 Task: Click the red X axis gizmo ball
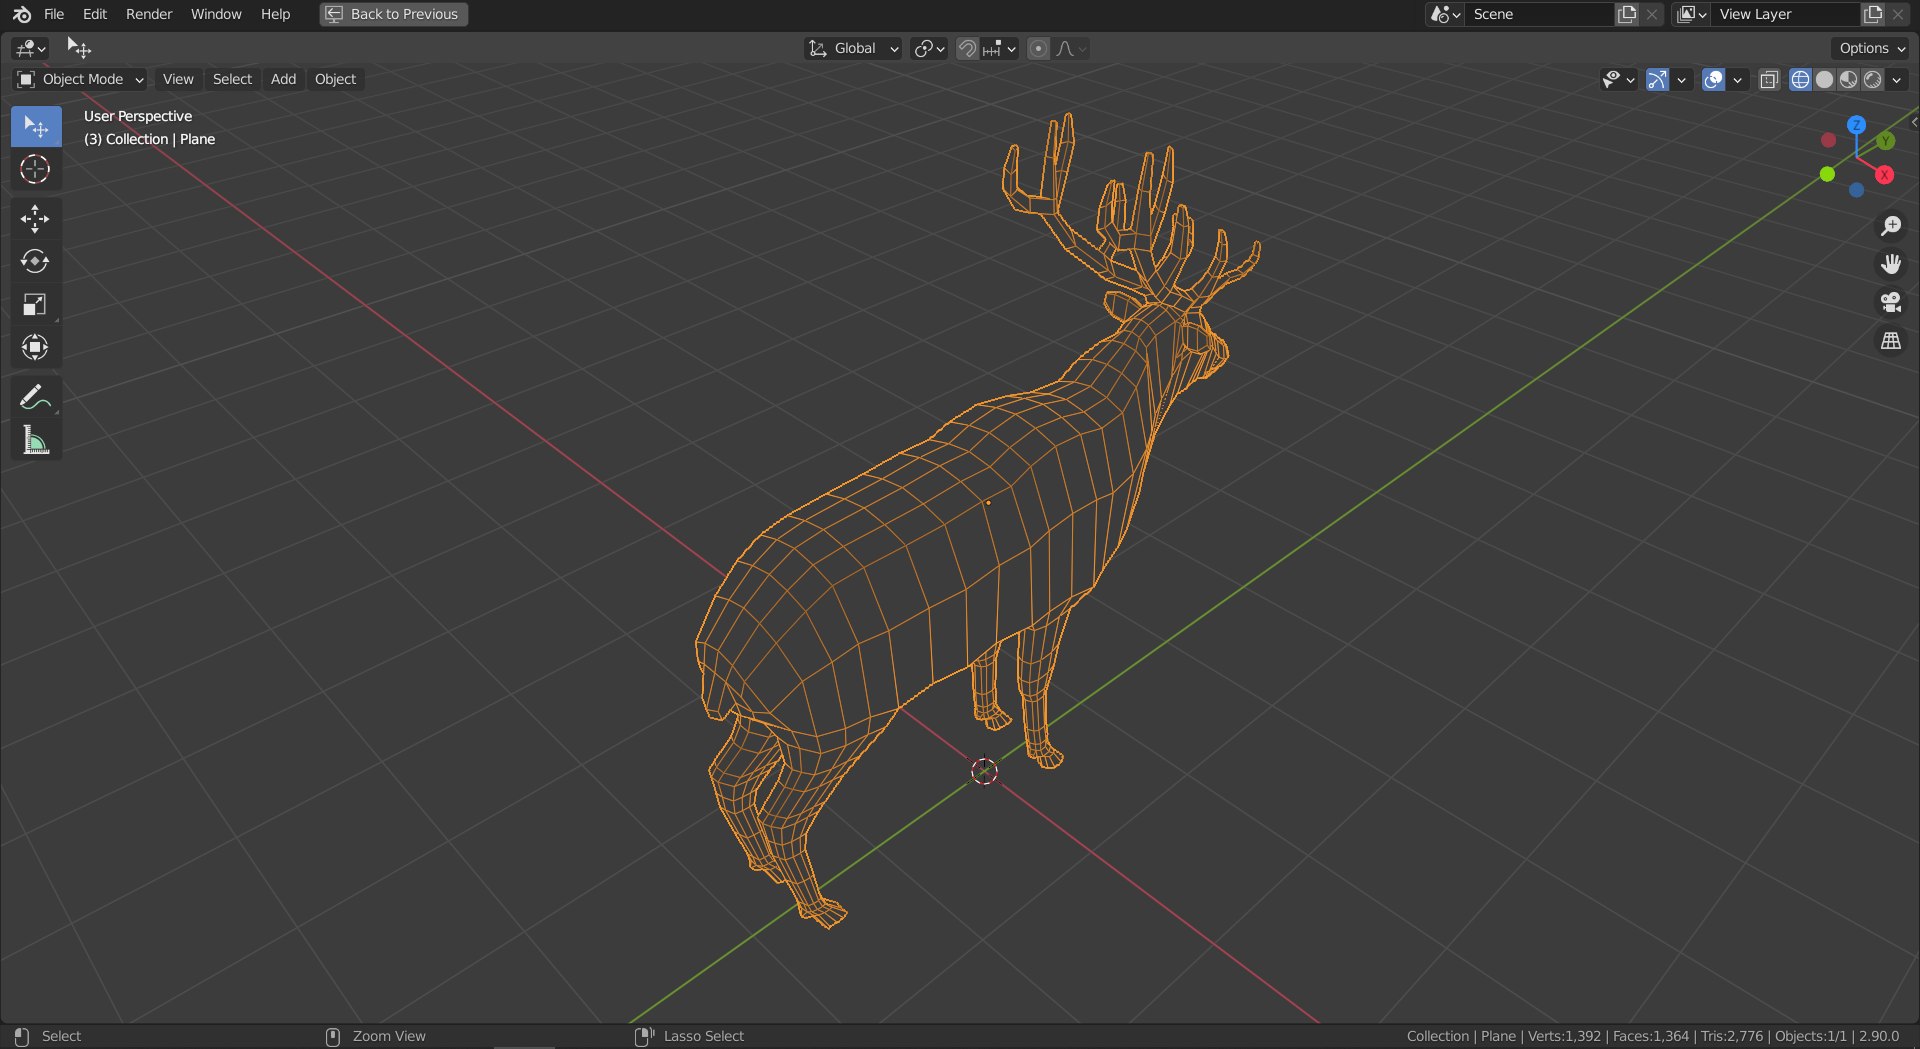pos(1885,175)
